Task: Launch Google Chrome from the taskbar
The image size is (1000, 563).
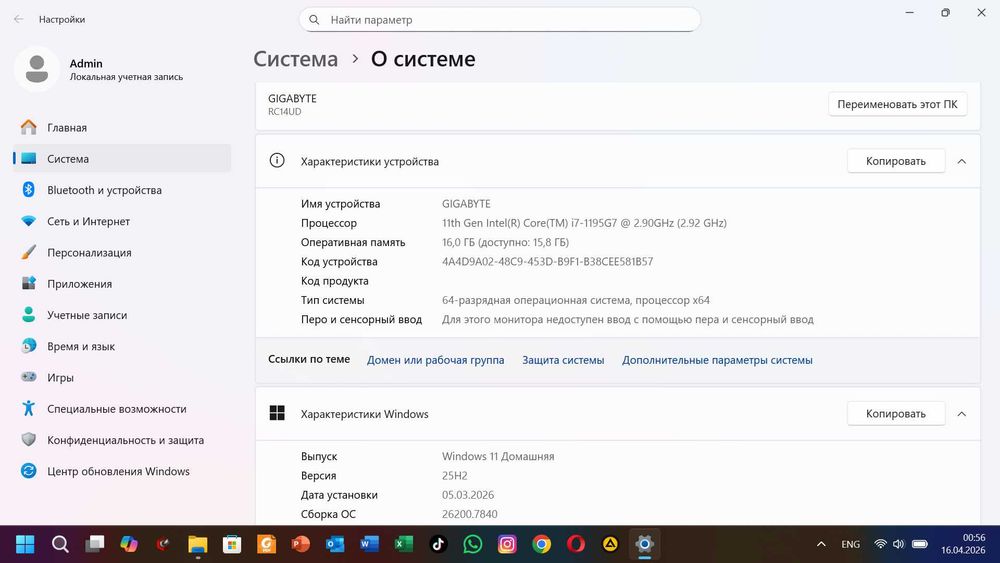Action: tap(541, 544)
